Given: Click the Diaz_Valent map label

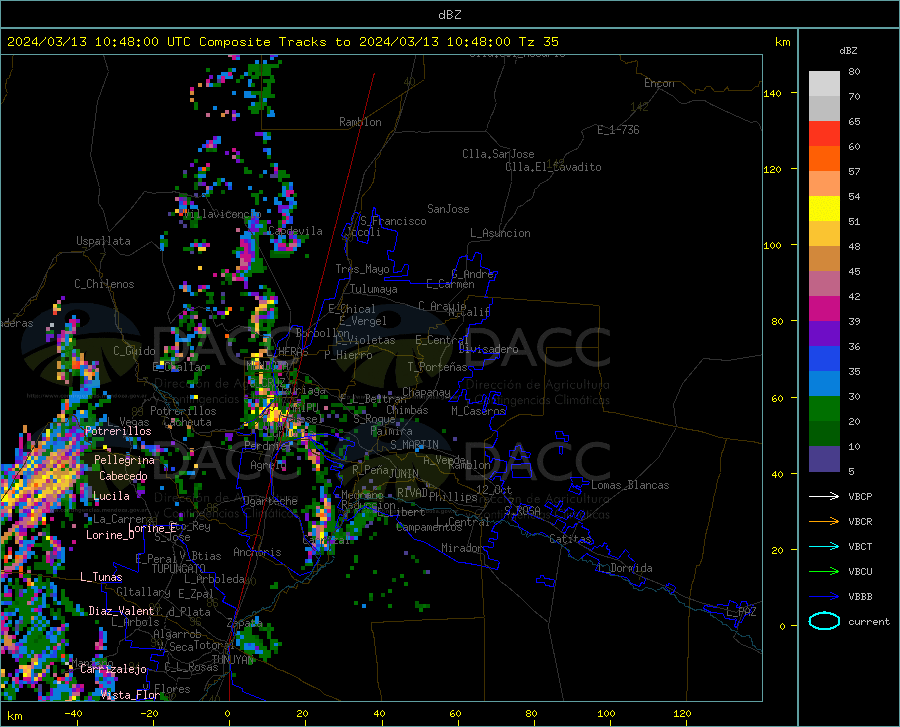Looking at the screenshot, I should pyautogui.click(x=121, y=611).
